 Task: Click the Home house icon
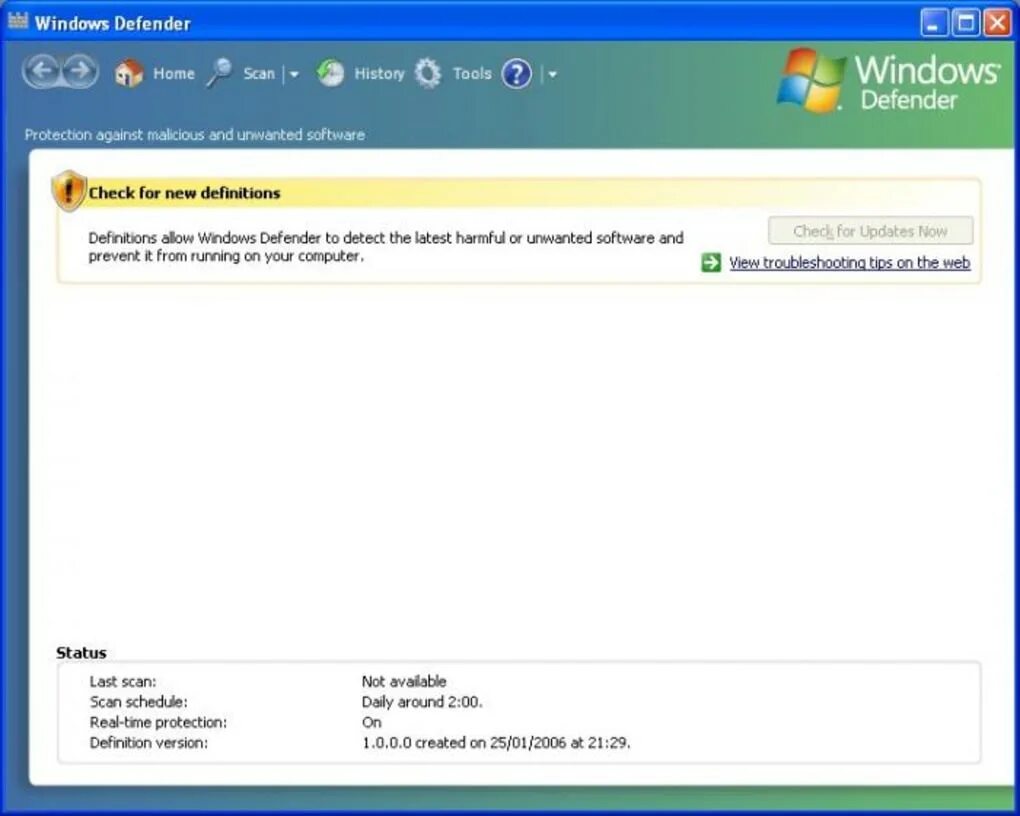pos(129,74)
